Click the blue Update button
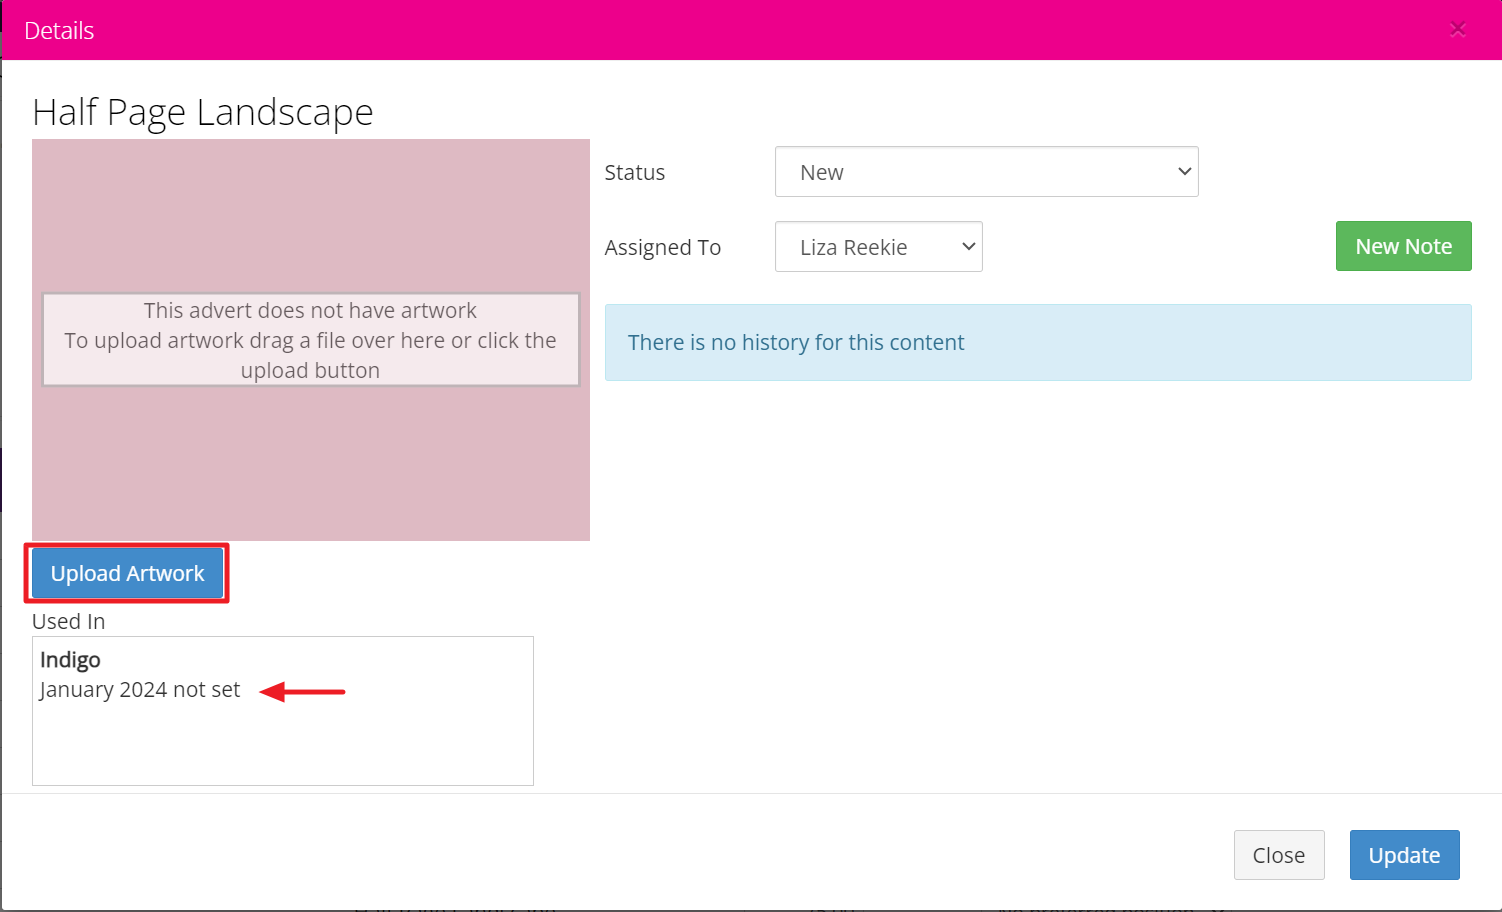 [x=1404, y=855]
